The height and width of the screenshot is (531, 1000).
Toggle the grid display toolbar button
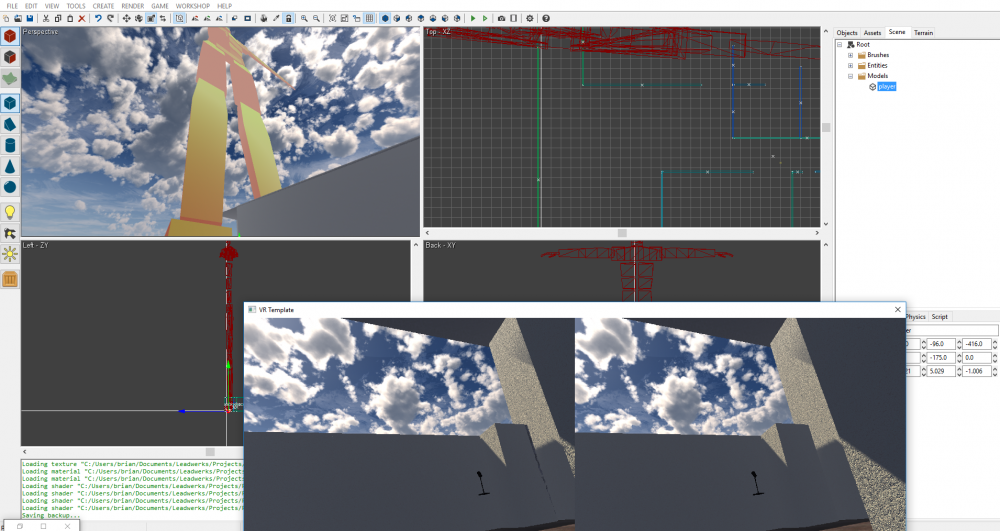click(369, 18)
